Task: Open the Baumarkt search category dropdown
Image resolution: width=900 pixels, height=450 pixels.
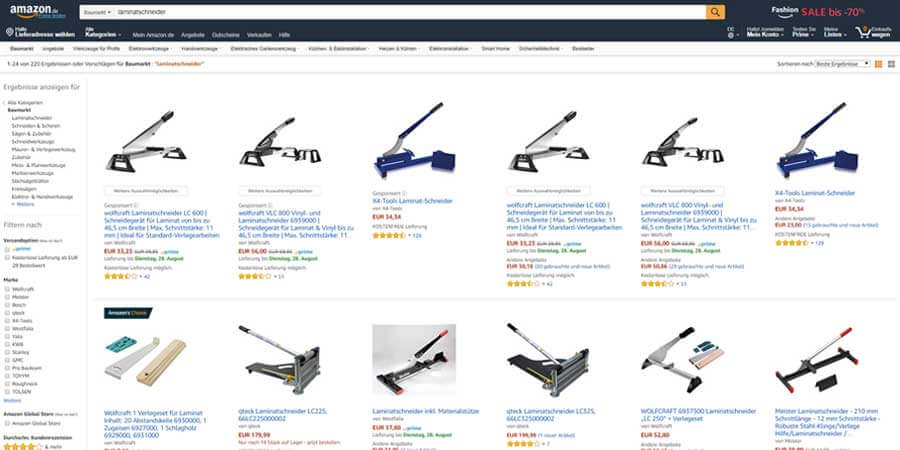Action: pyautogui.click(x=97, y=12)
